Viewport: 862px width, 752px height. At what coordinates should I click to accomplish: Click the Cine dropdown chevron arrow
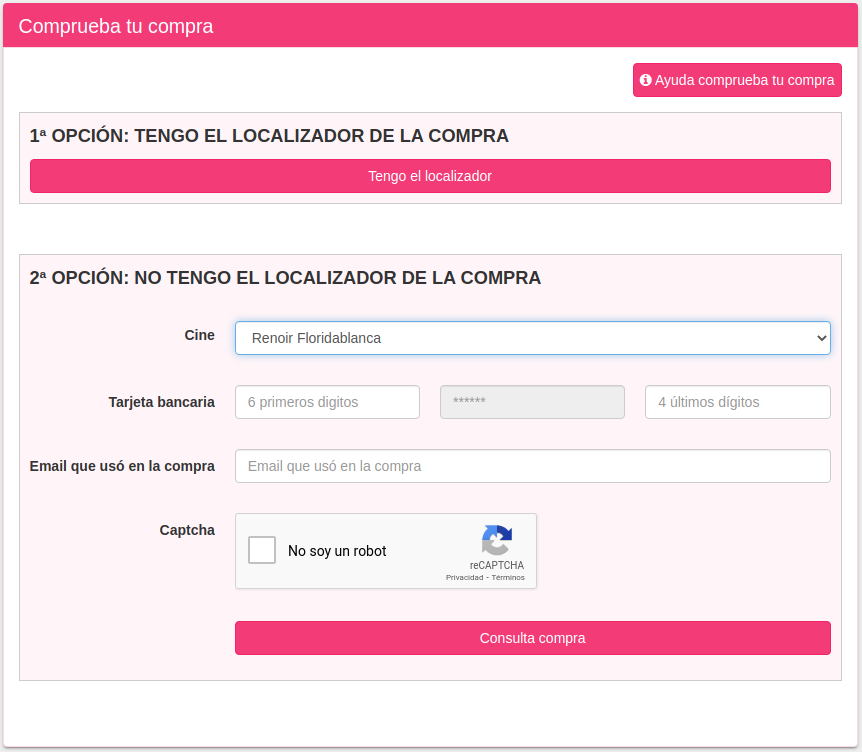[822, 338]
